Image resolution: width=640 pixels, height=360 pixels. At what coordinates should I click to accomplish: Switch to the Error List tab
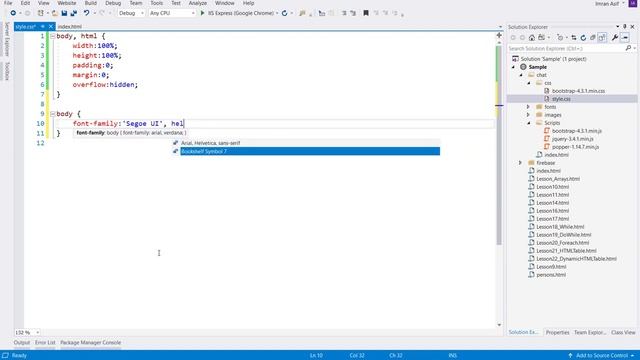(45, 343)
